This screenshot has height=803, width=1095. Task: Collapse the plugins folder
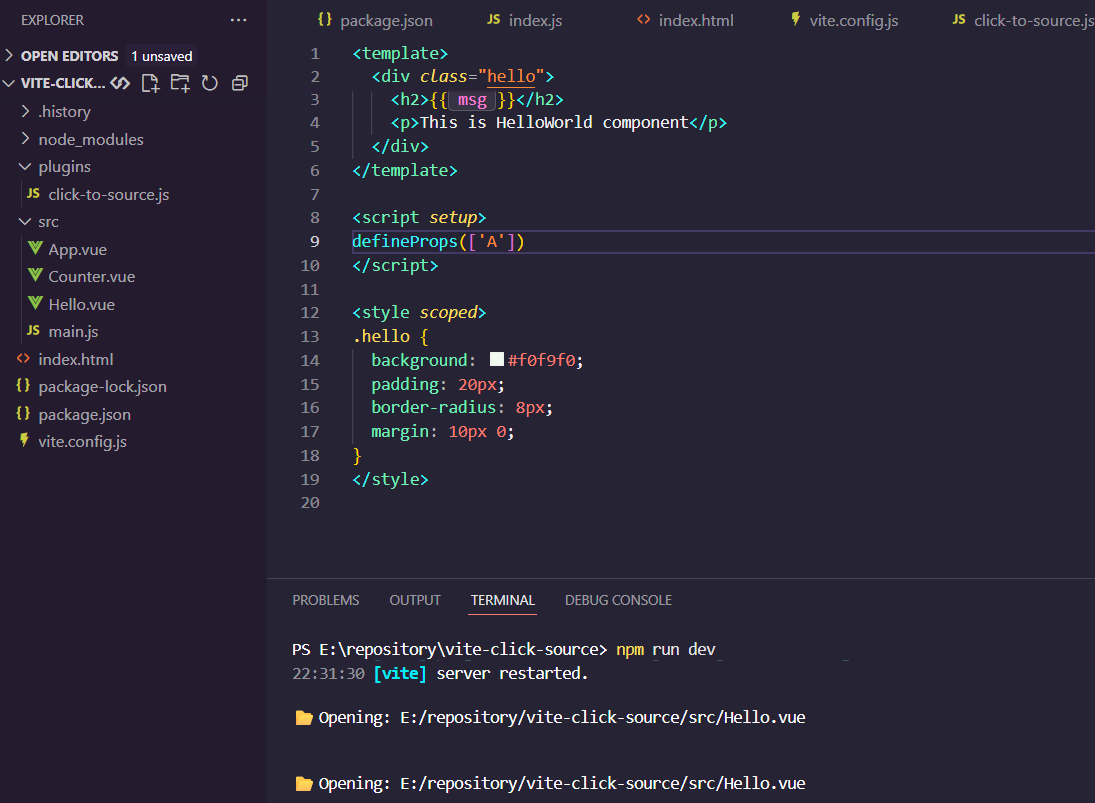[25, 166]
